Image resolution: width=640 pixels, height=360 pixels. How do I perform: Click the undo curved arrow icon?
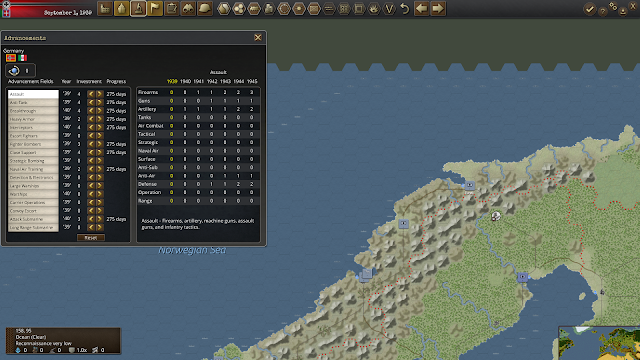404,9
